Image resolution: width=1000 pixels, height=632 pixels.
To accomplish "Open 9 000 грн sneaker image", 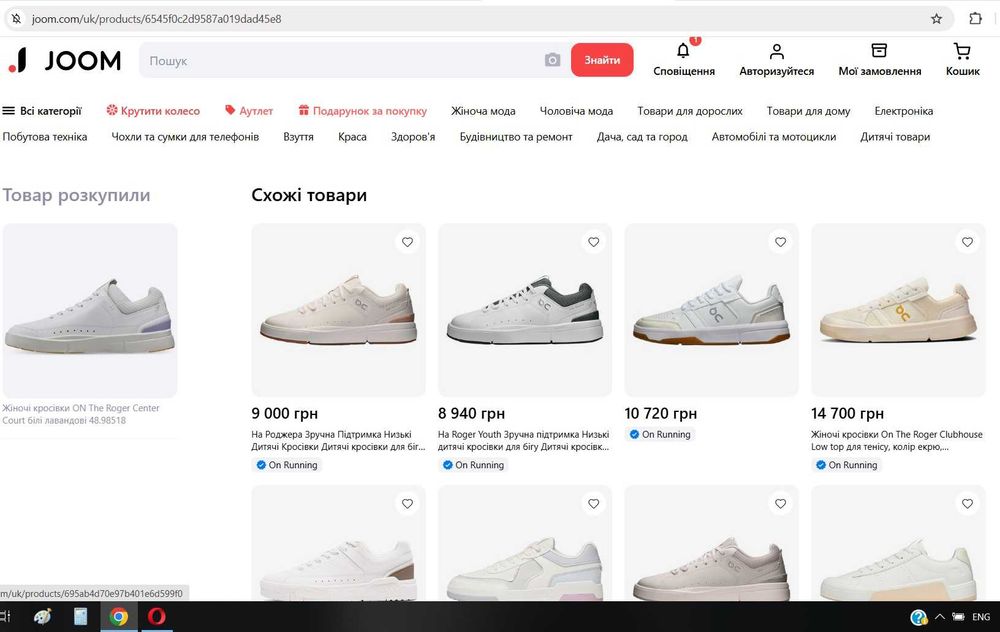I will click(x=338, y=310).
